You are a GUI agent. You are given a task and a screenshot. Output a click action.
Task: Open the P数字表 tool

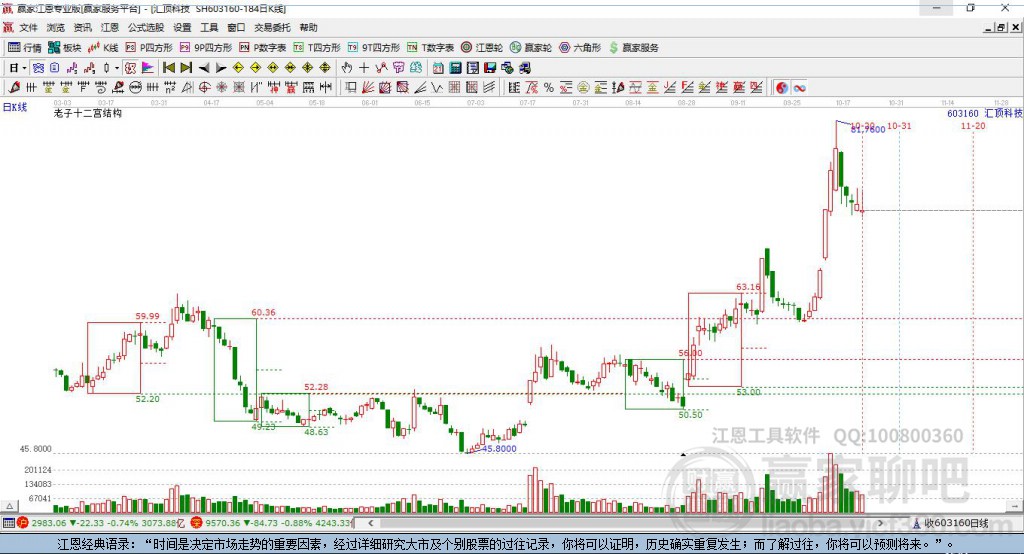click(263, 48)
